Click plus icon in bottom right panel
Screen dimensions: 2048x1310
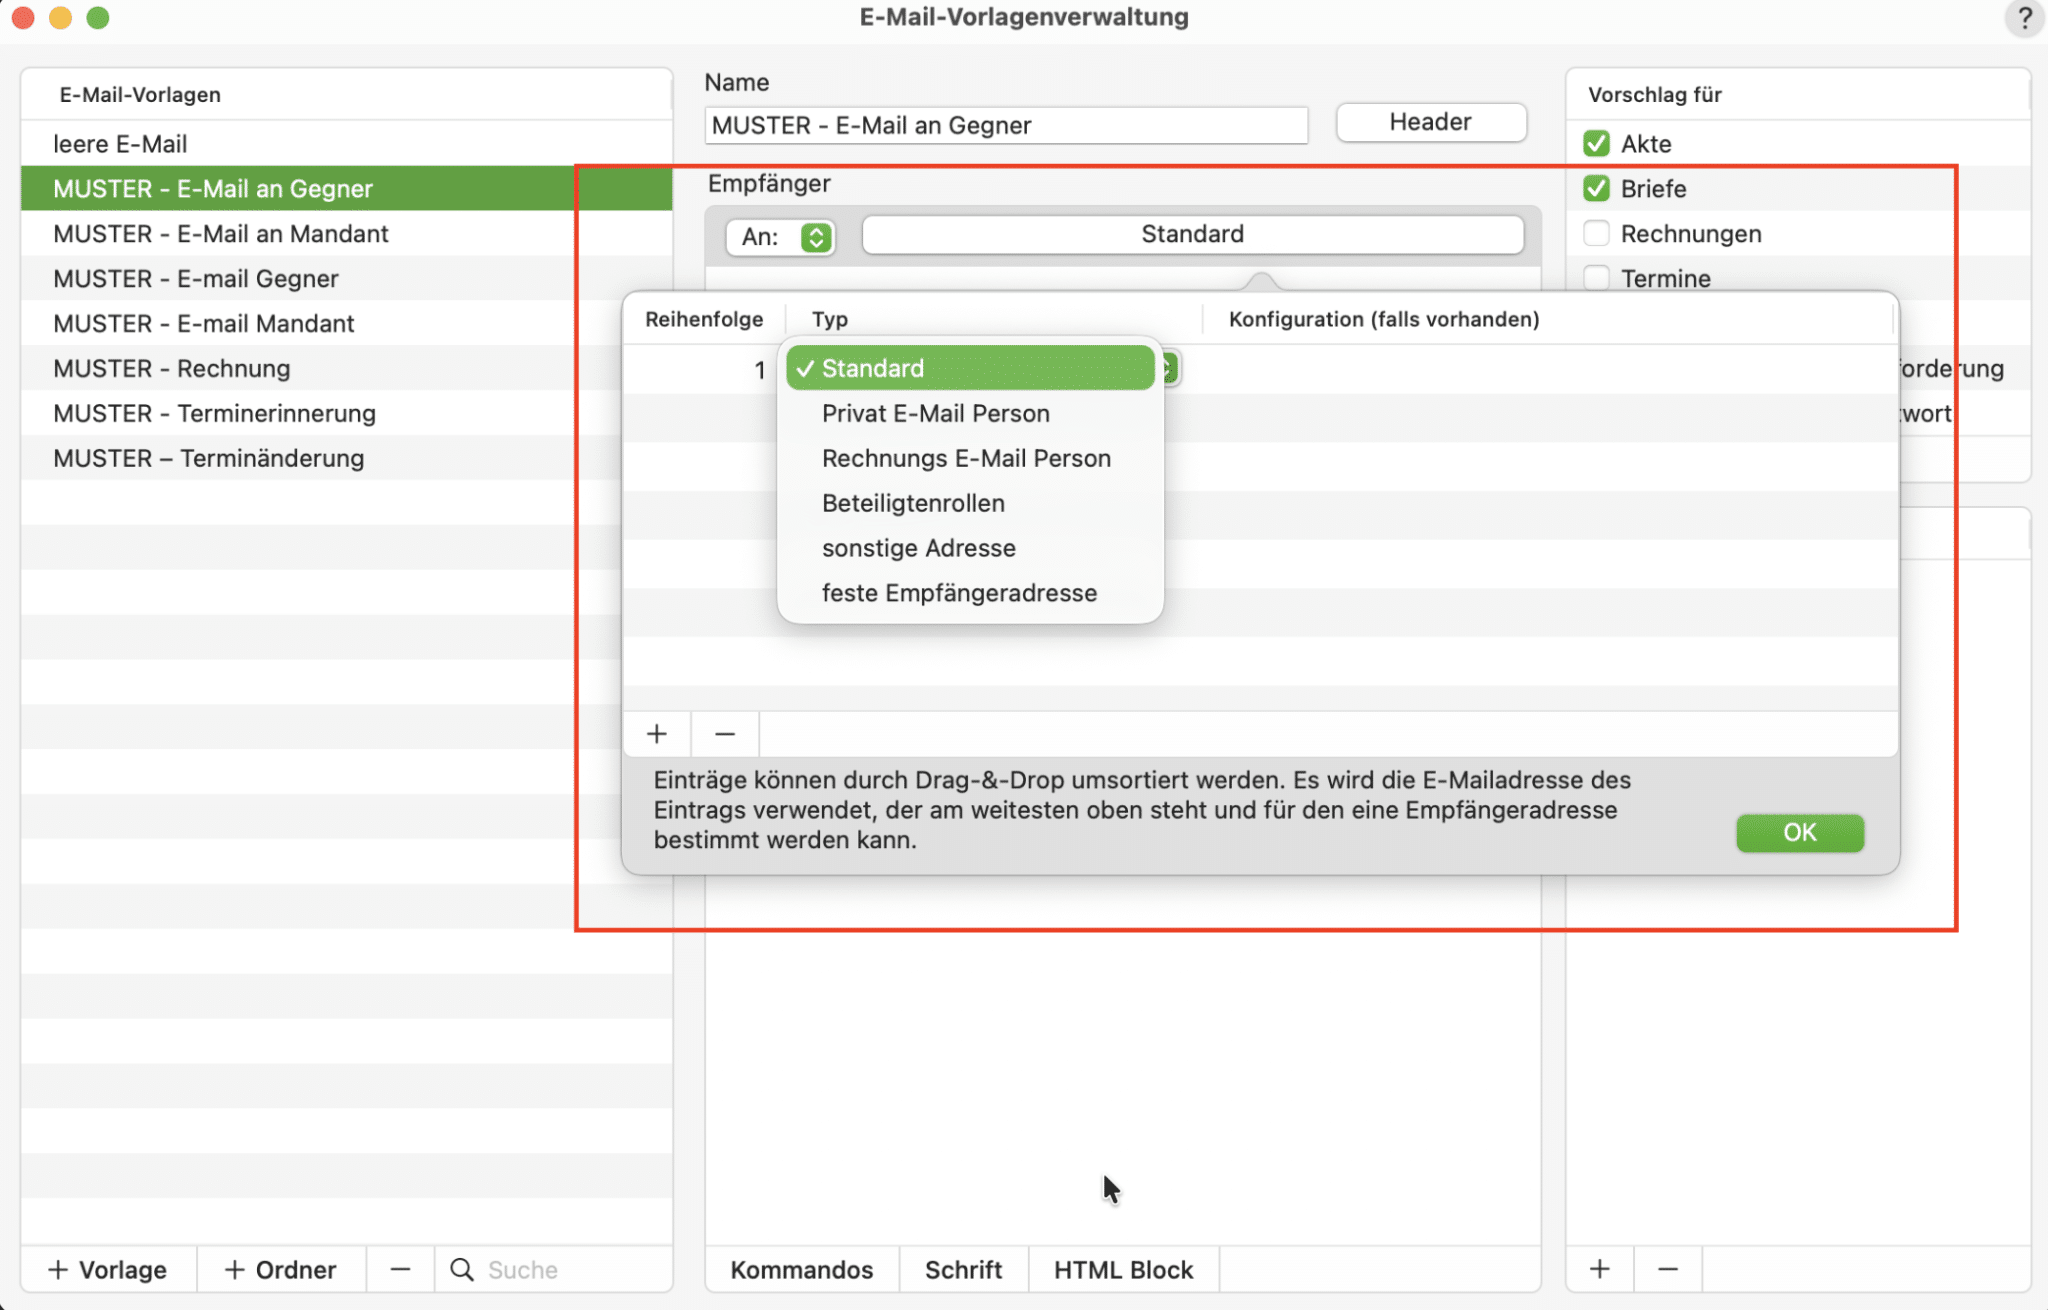1599,1269
